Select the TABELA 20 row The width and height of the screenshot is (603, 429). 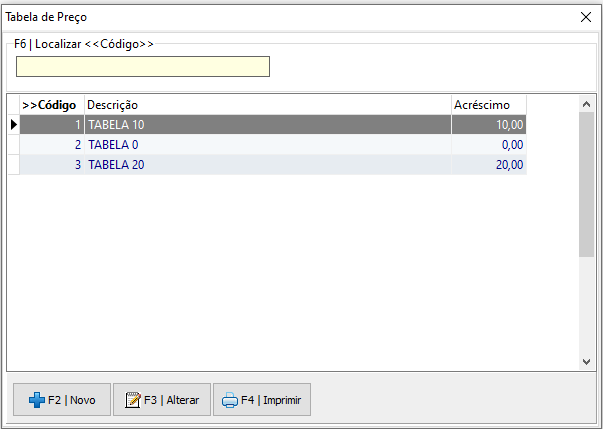(x=116, y=165)
